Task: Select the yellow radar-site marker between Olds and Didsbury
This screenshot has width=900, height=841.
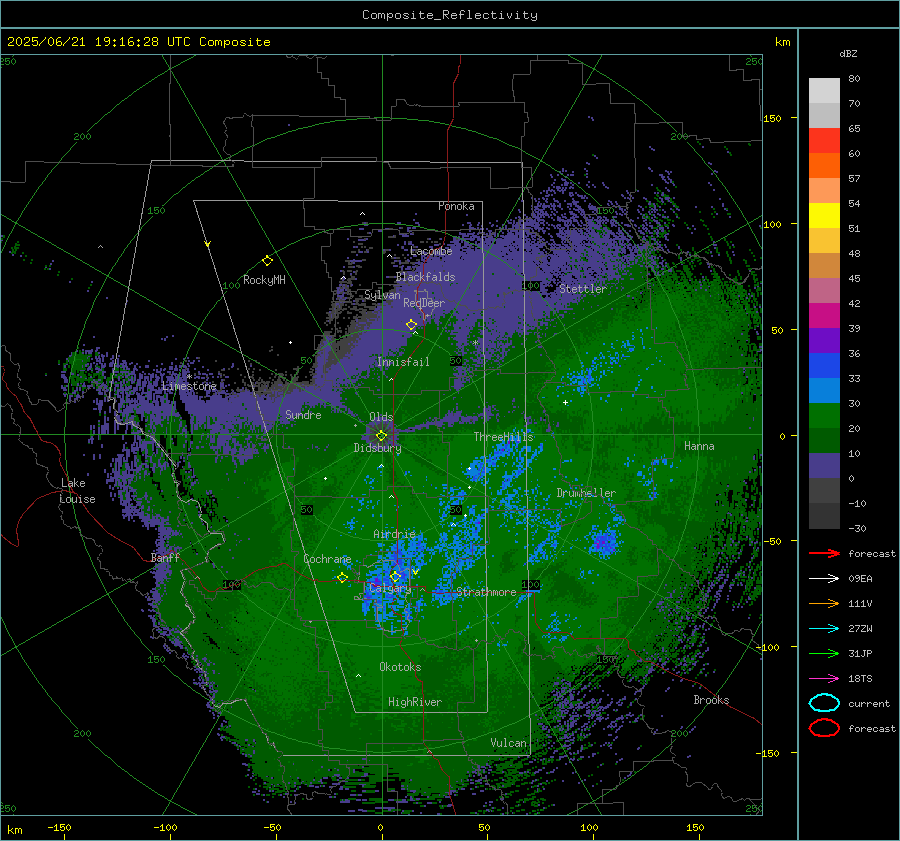Action: (x=381, y=436)
